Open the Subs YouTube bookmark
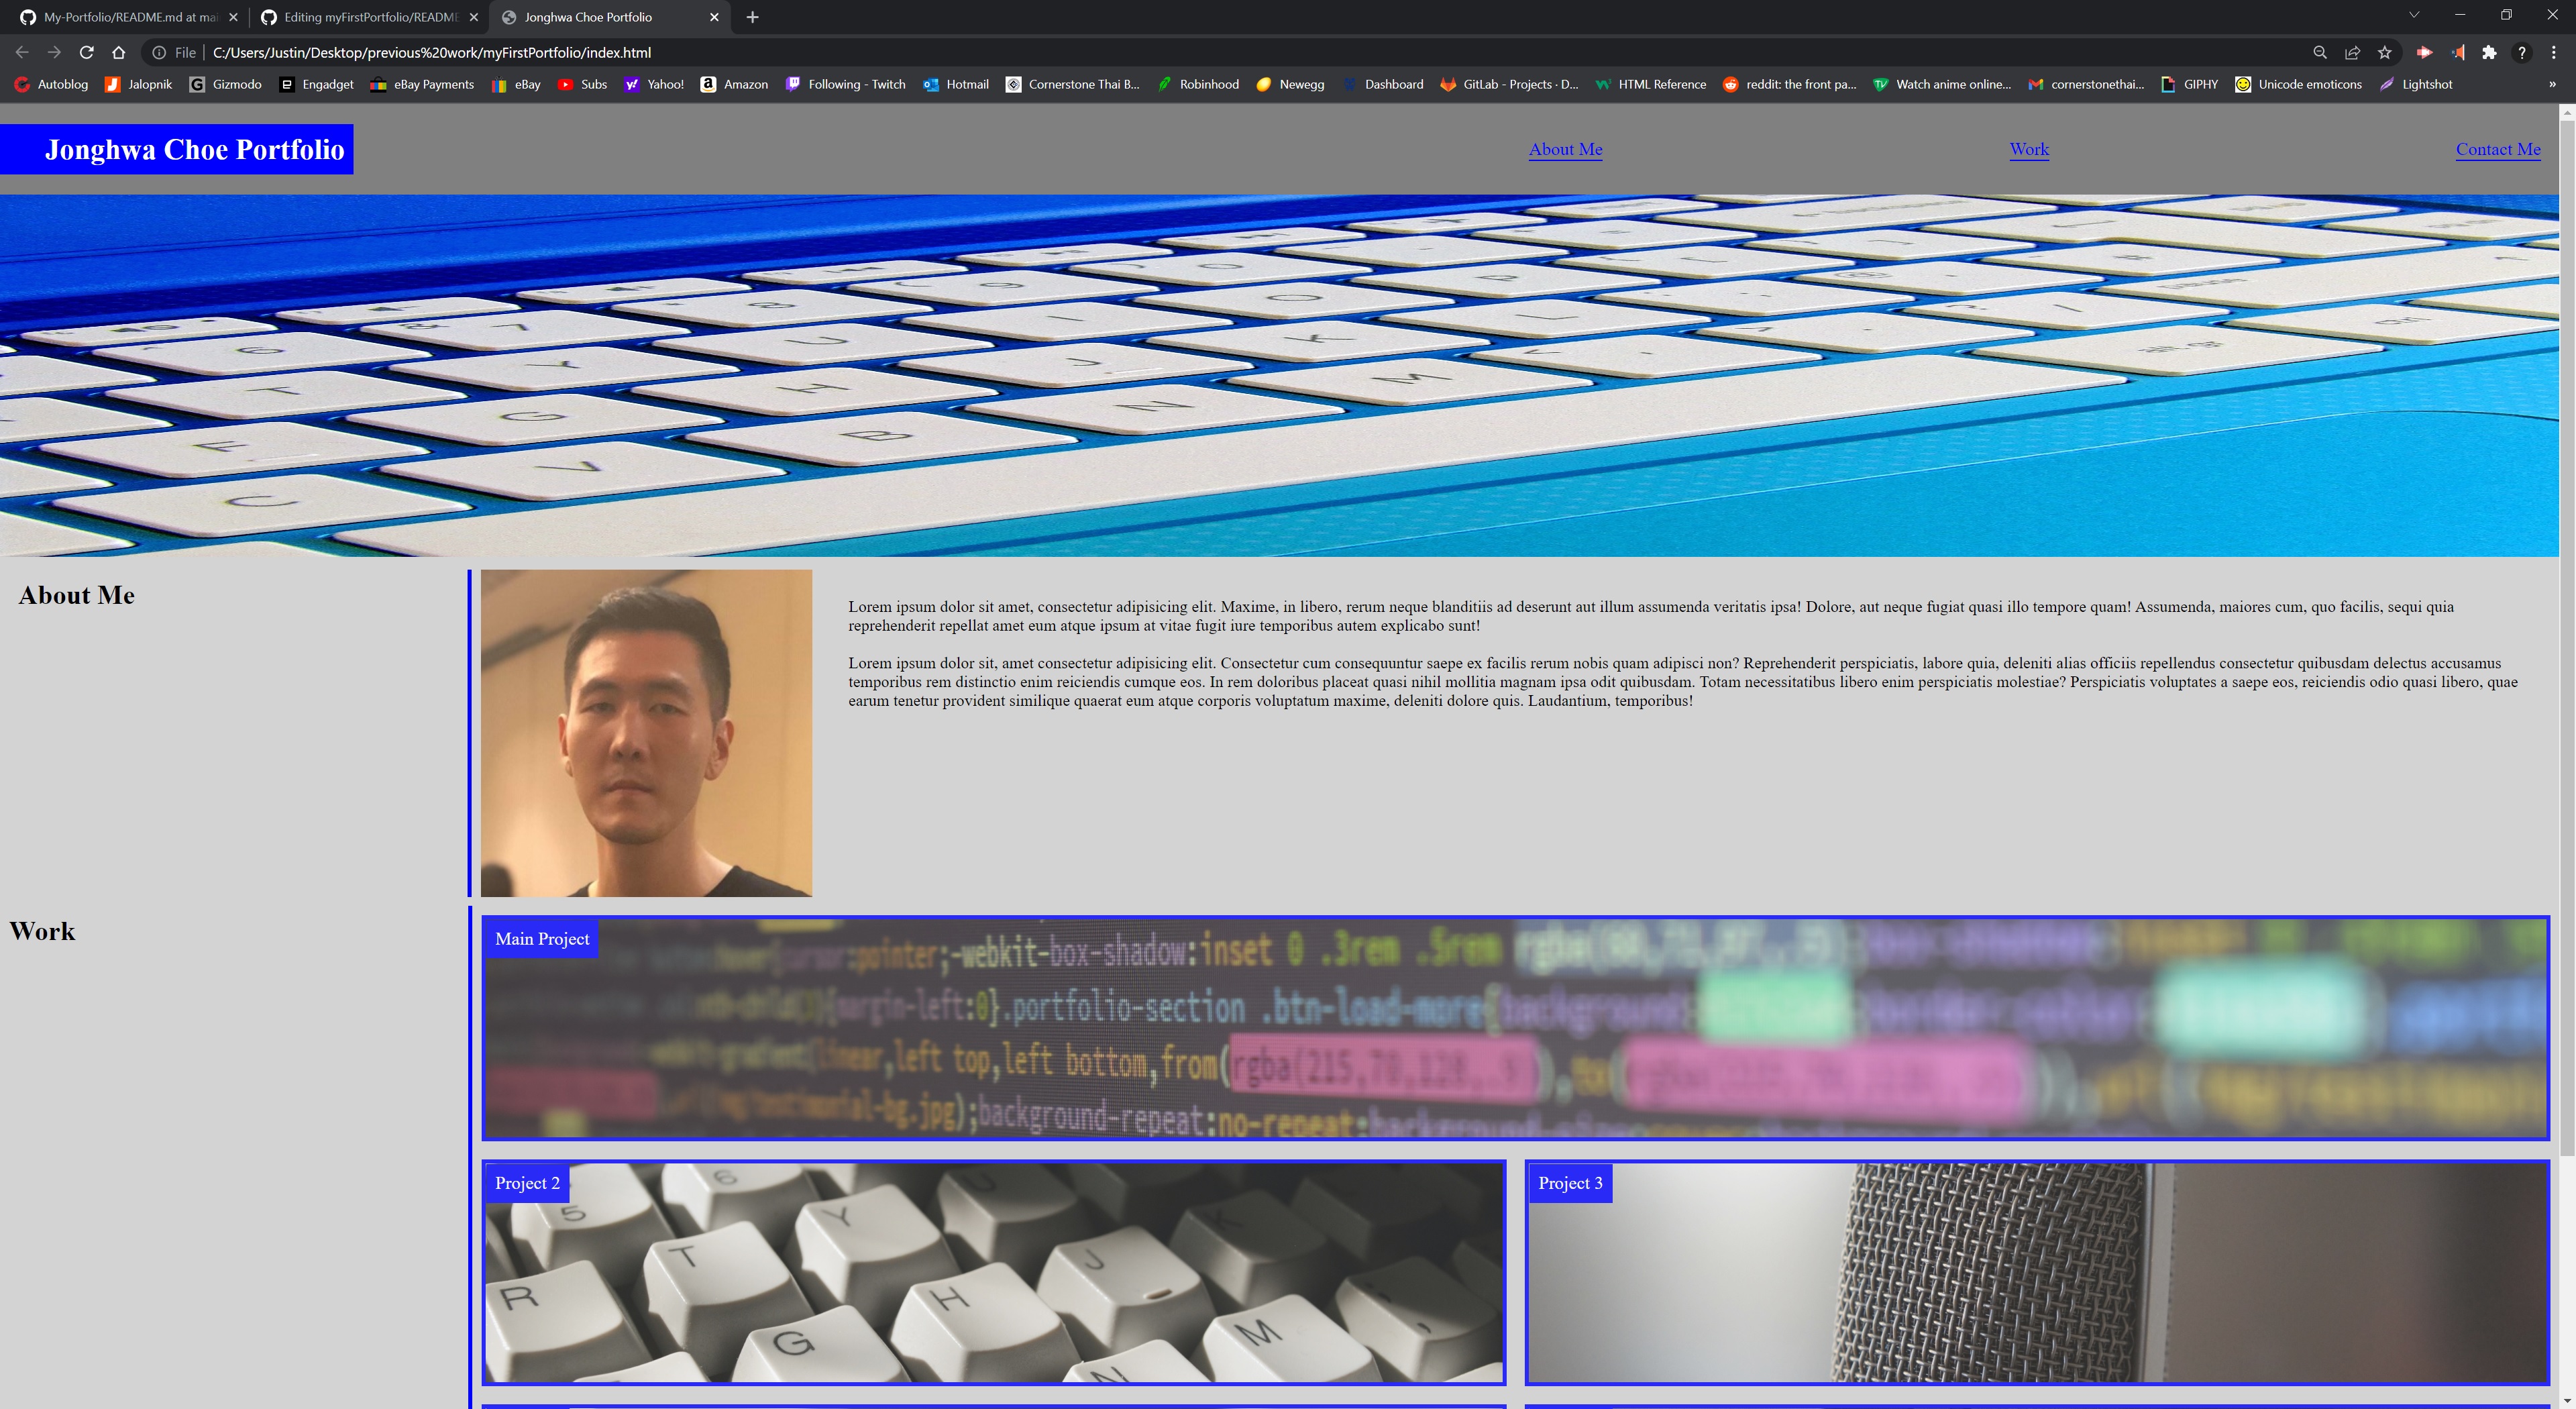Screen dimensions: 2576x1409 (582, 84)
